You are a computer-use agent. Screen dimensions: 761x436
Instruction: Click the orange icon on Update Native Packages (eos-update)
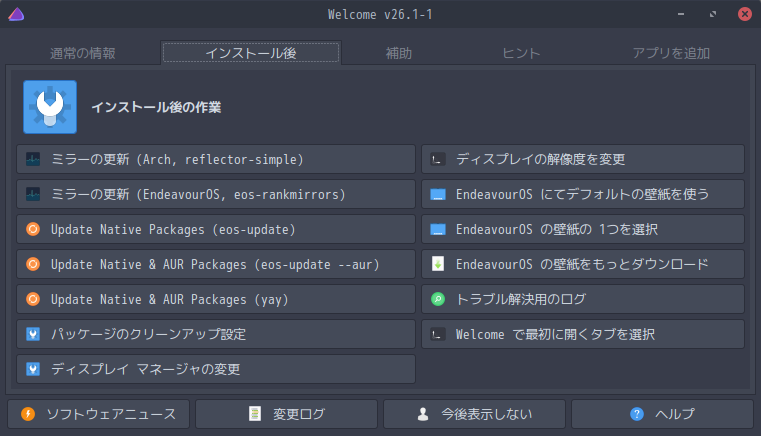pyautogui.click(x=33, y=229)
